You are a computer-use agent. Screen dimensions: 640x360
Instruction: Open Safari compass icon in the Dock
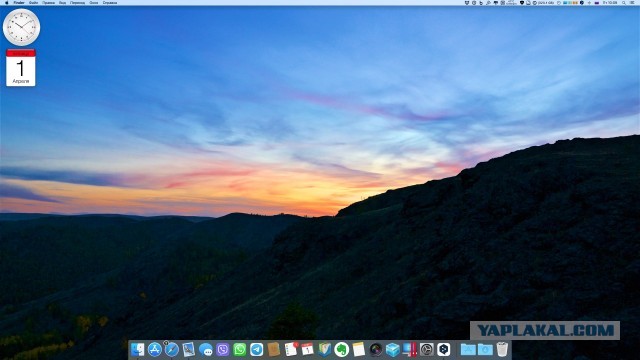point(171,349)
